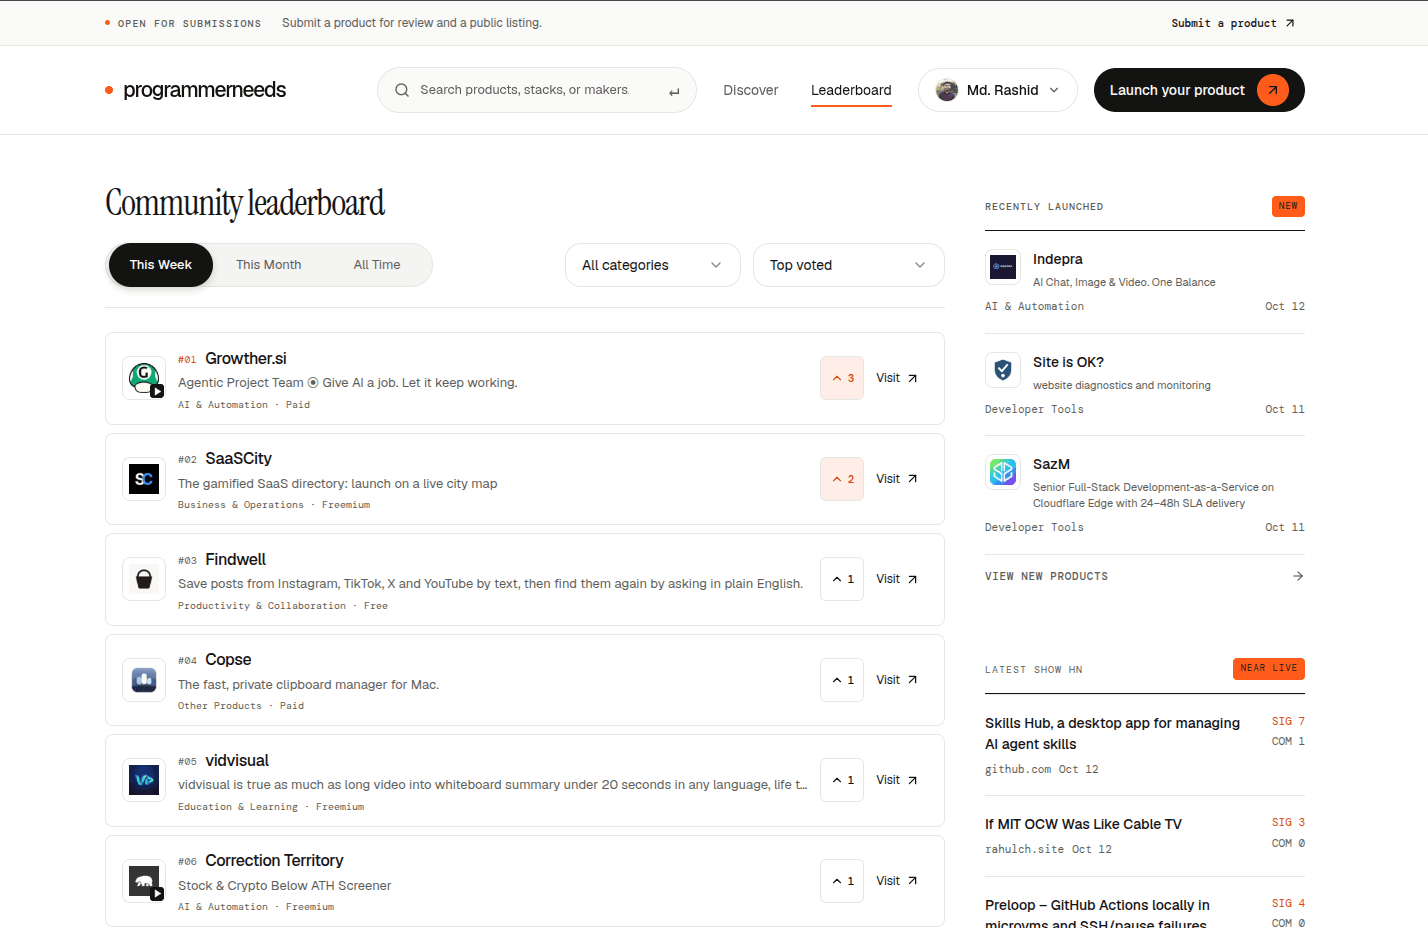Click the enter key icon in search bar
Screen dimensions: 1428x928
pyautogui.click(x=674, y=91)
